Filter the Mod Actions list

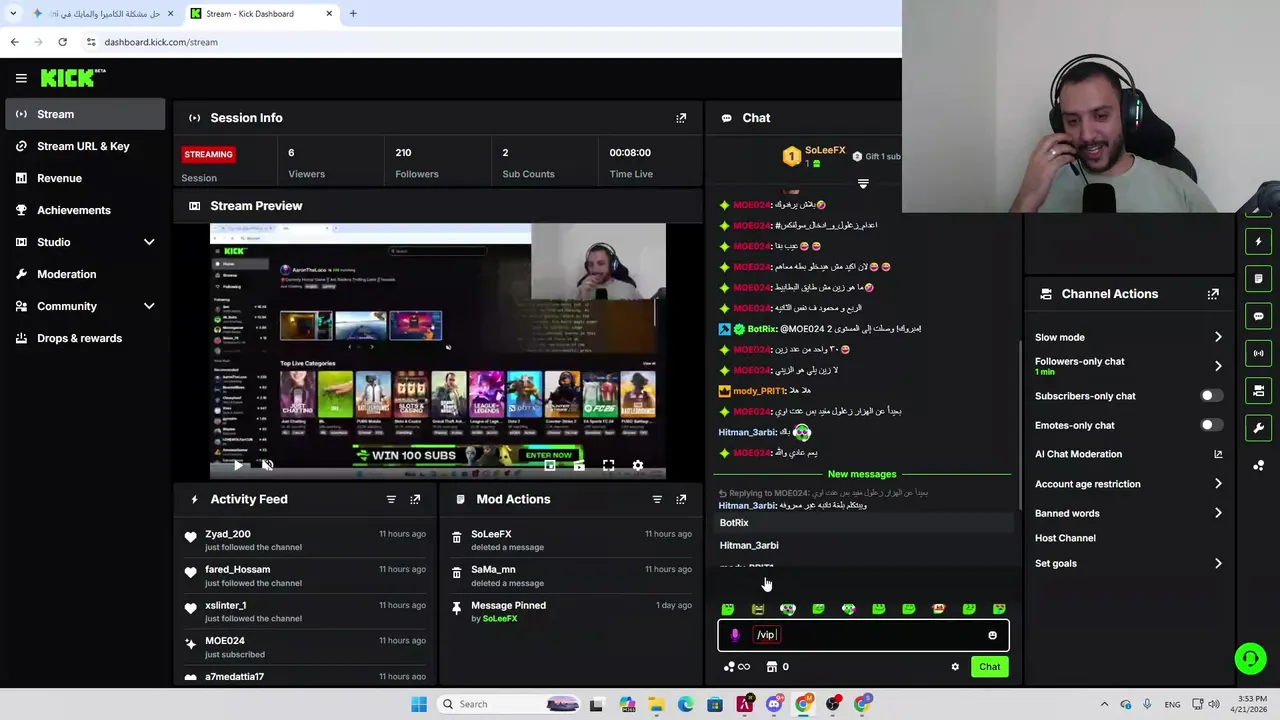click(657, 499)
